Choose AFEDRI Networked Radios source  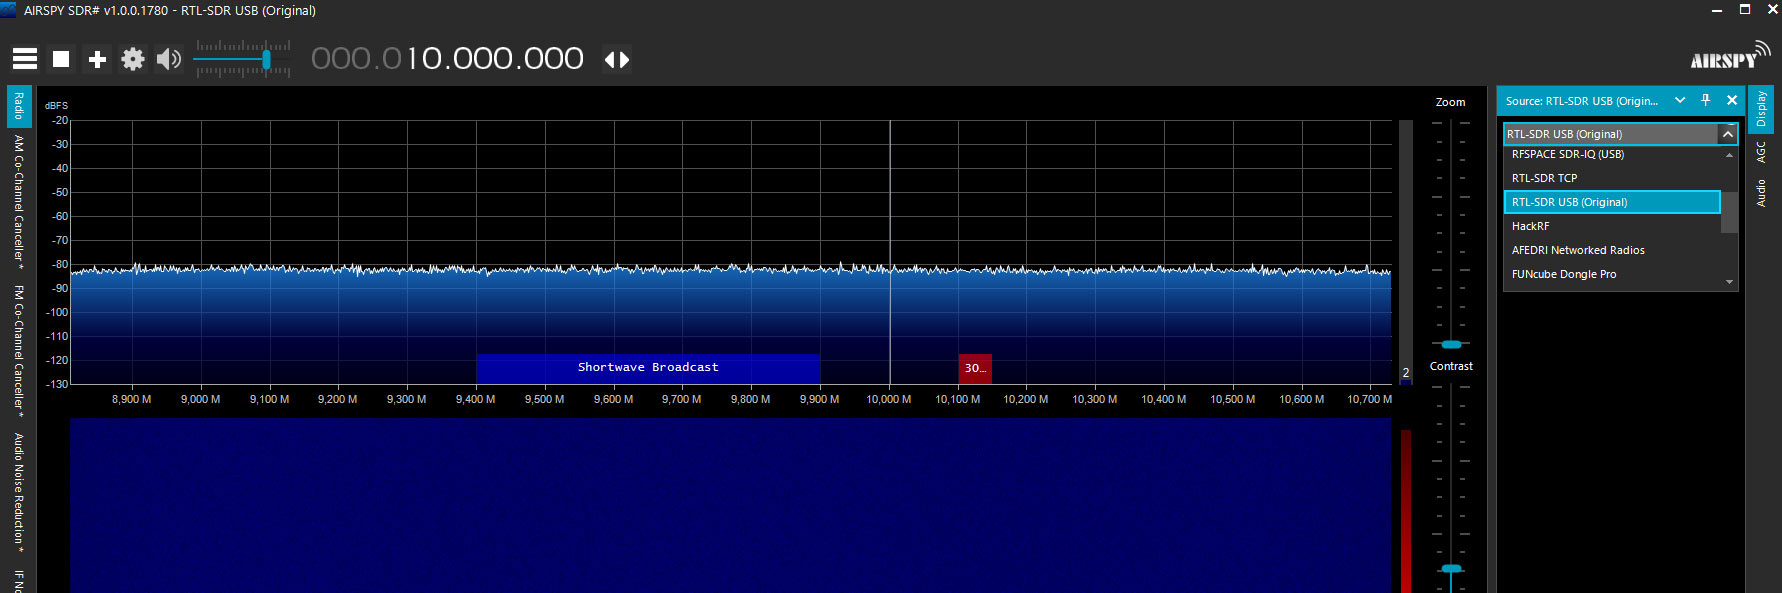click(x=1612, y=250)
